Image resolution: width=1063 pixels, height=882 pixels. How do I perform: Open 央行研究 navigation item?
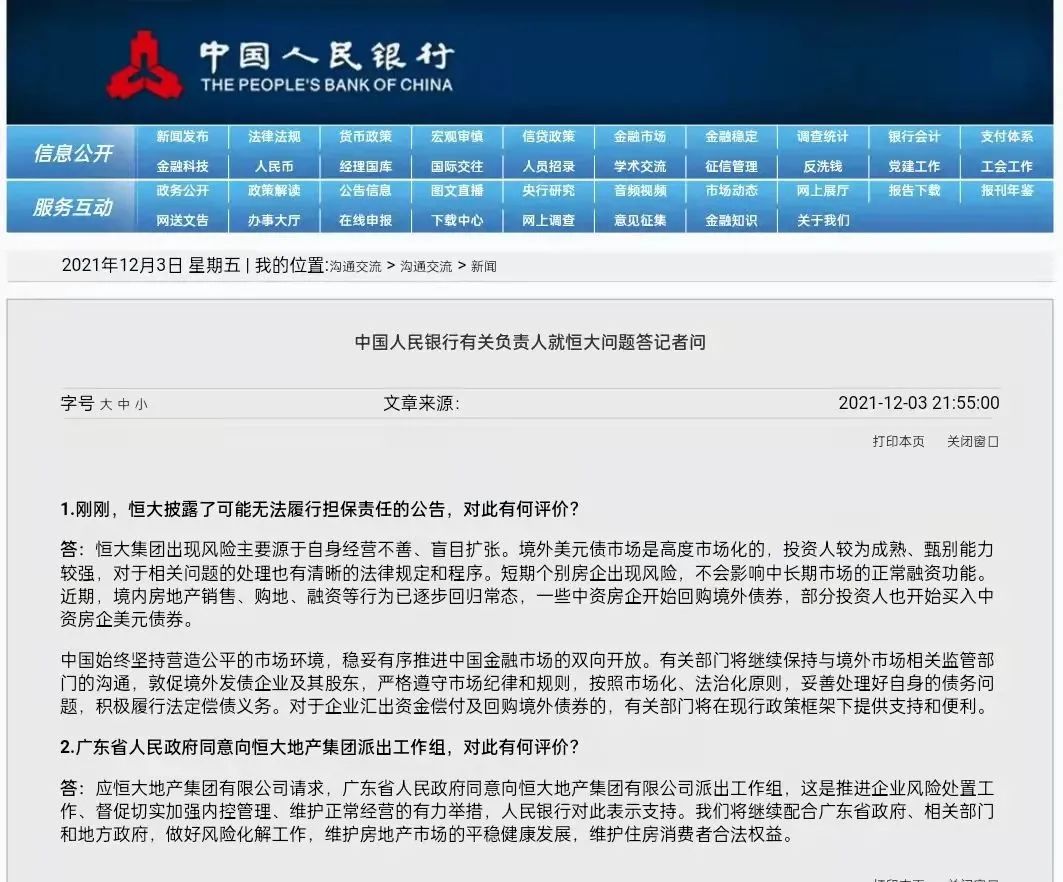pos(548,191)
